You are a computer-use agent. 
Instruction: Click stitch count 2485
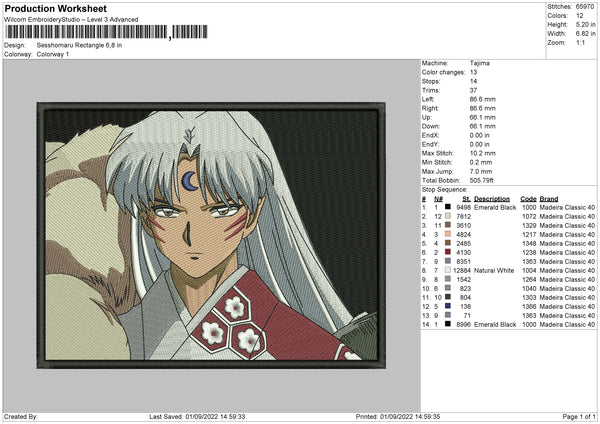(x=463, y=243)
